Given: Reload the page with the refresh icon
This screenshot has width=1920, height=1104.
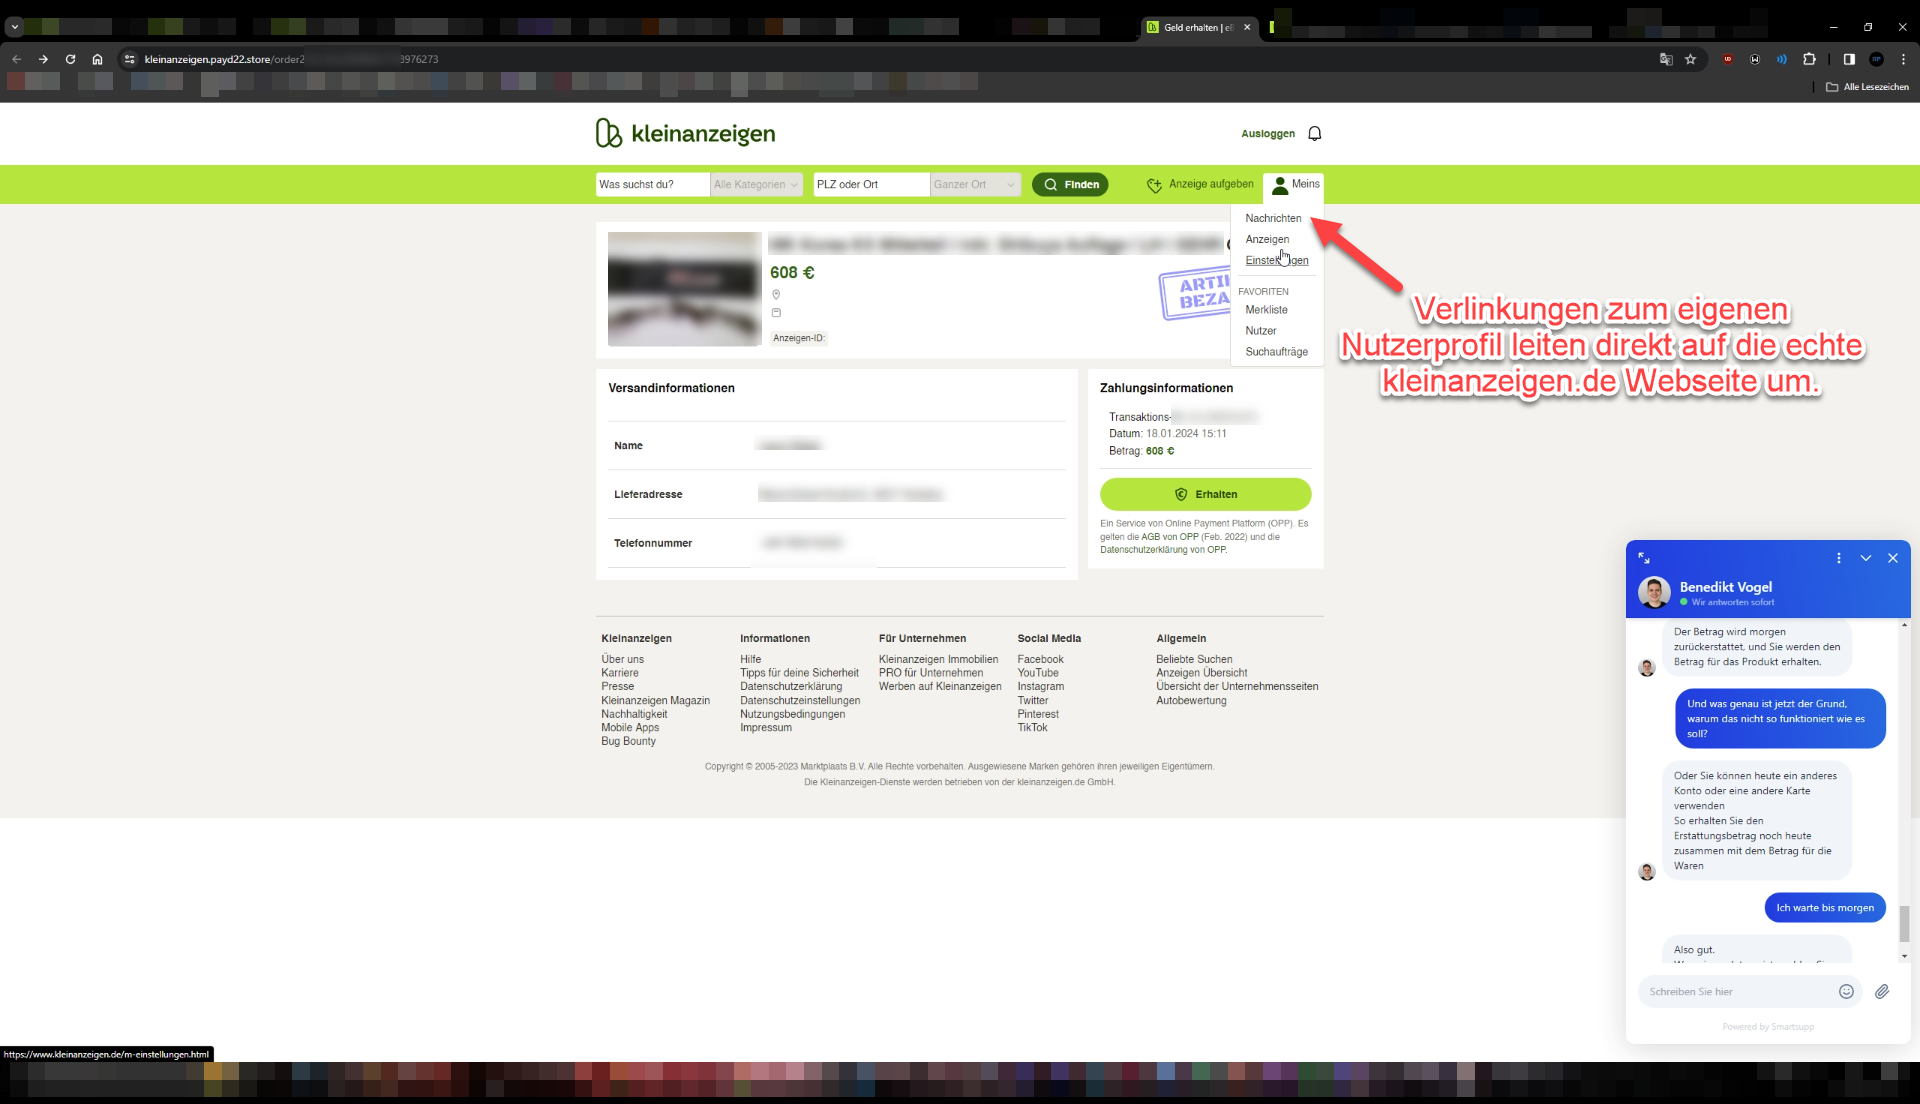Looking at the screenshot, I should tap(70, 59).
